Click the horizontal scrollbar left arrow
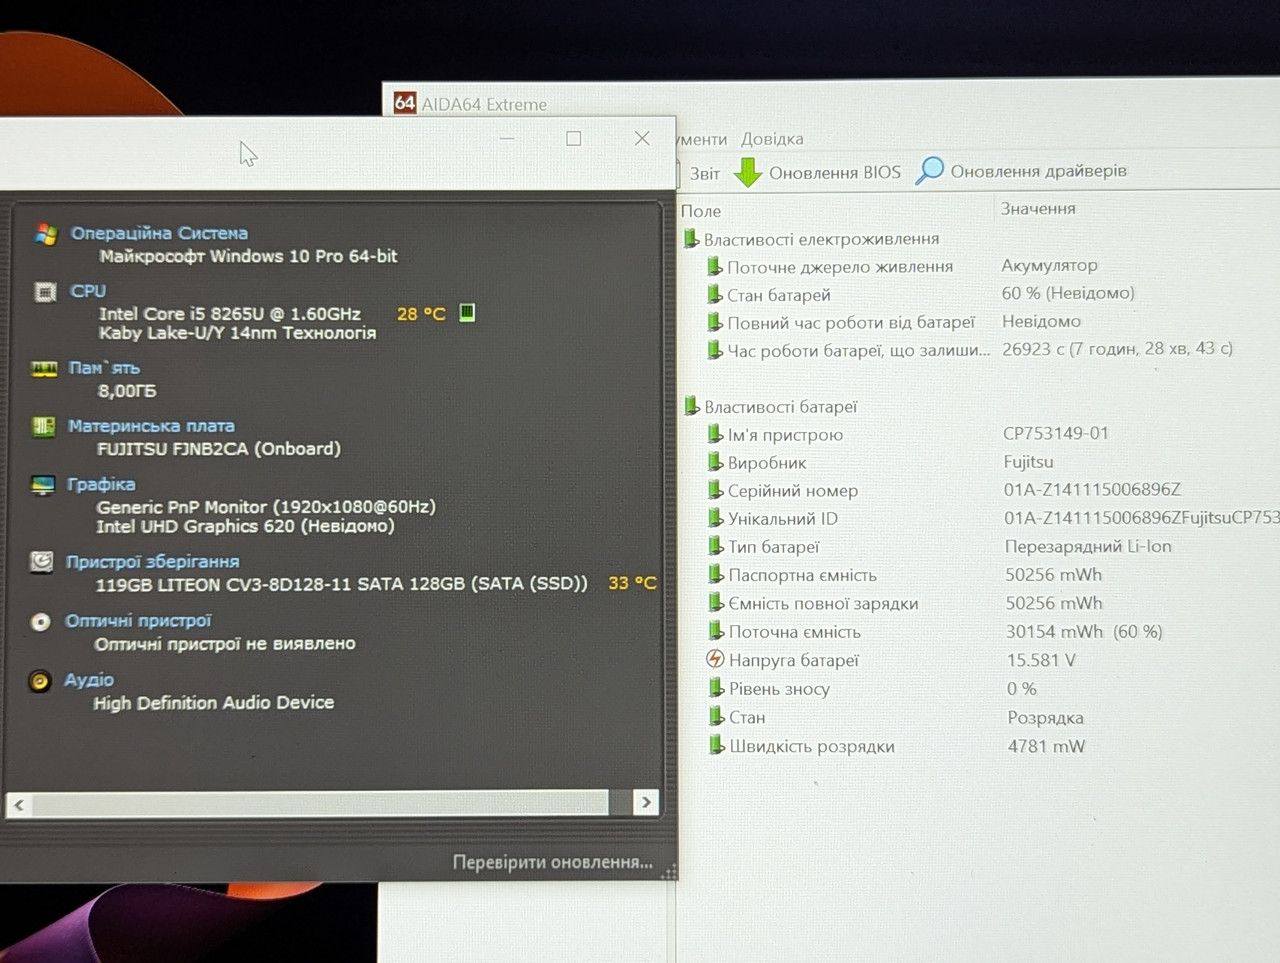The width and height of the screenshot is (1280, 963). (19, 804)
